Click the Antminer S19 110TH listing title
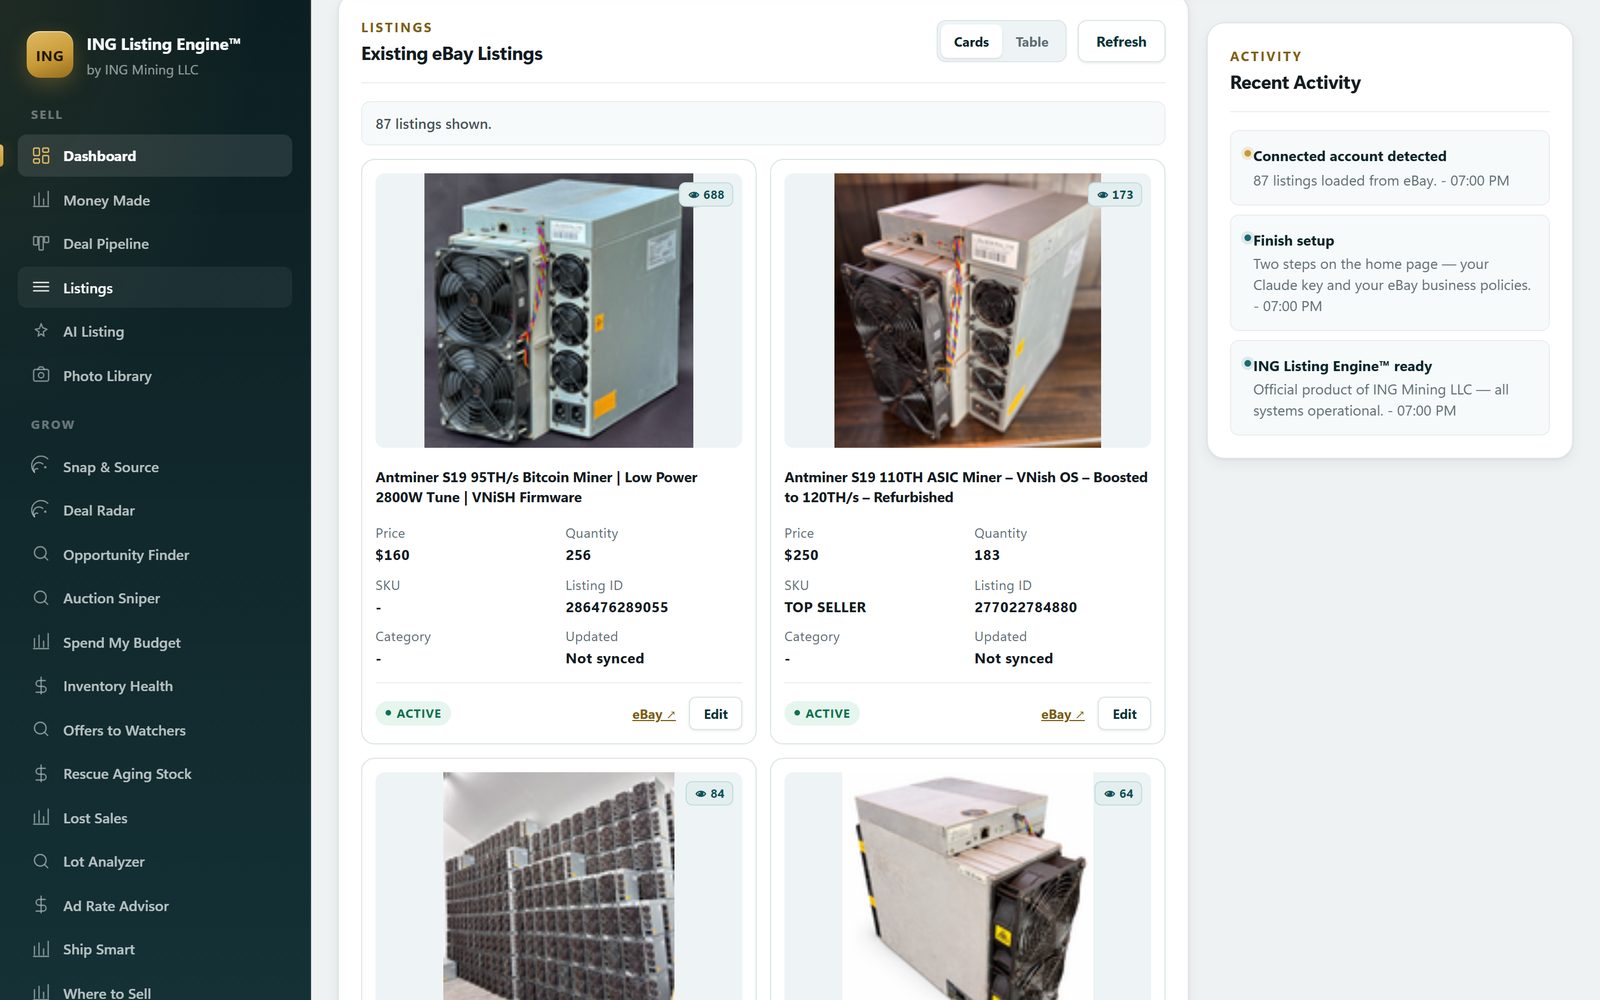 click(x=966, y=487)
